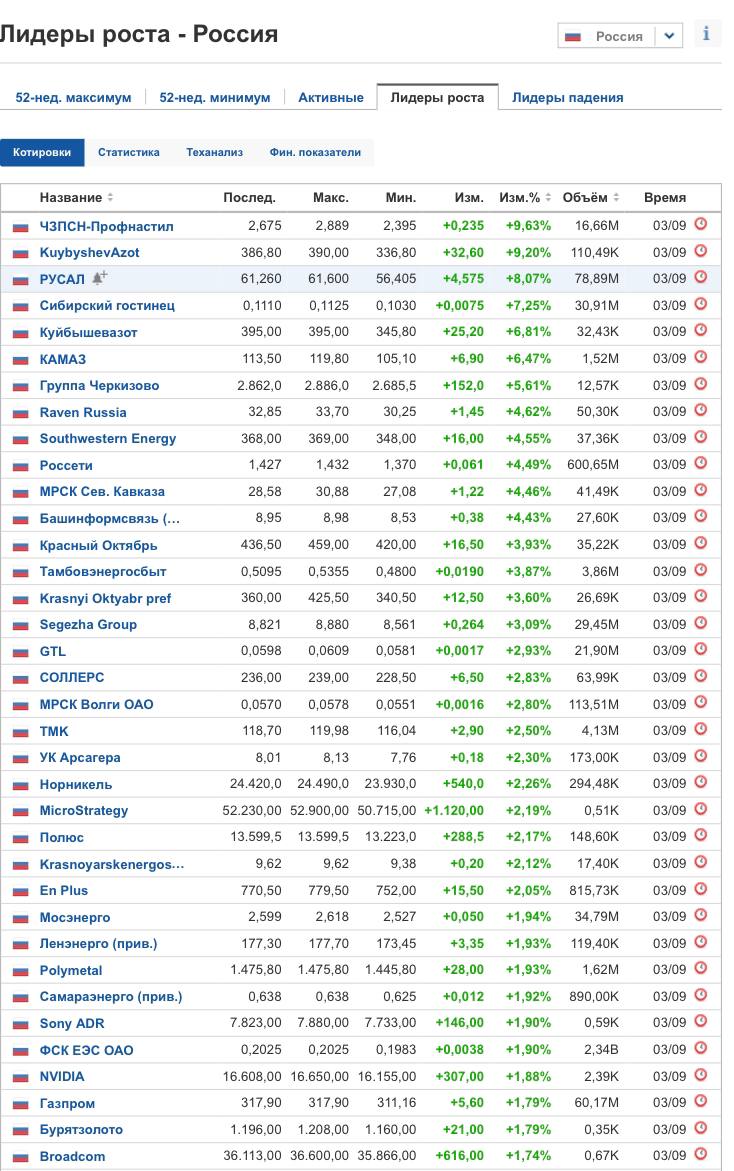Sort the table by Изм.% column

525,198
